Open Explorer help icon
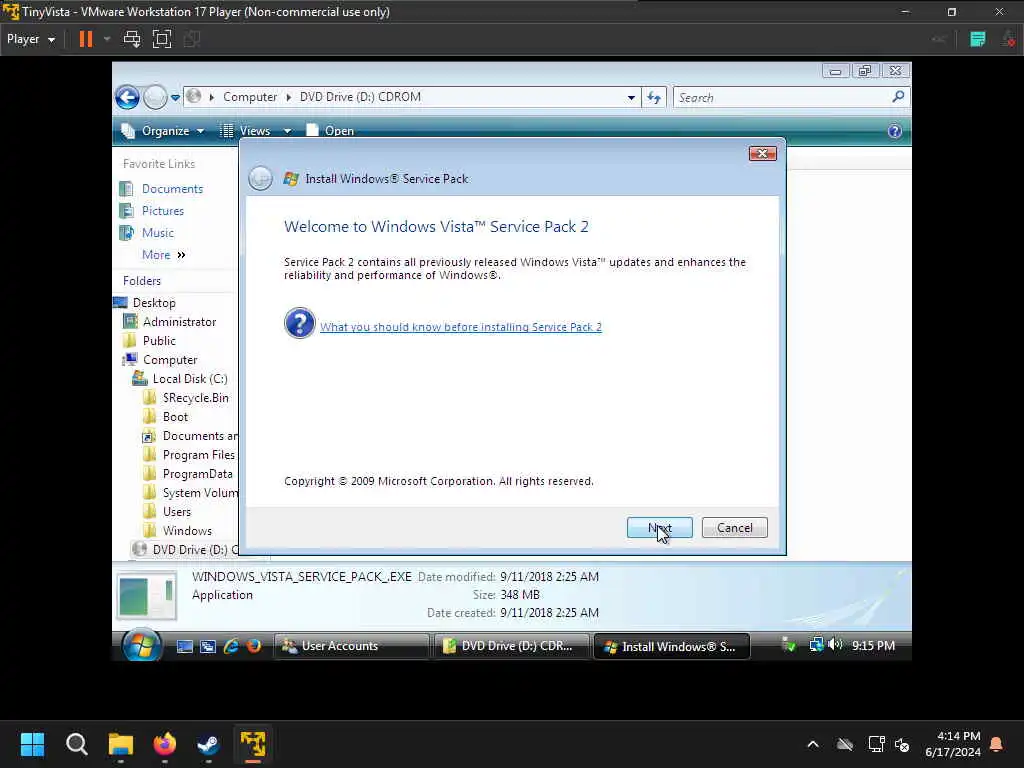Image resolution: width=1024 pixels, height=768 pixels. pyautogui.click(x=895, y=131)
